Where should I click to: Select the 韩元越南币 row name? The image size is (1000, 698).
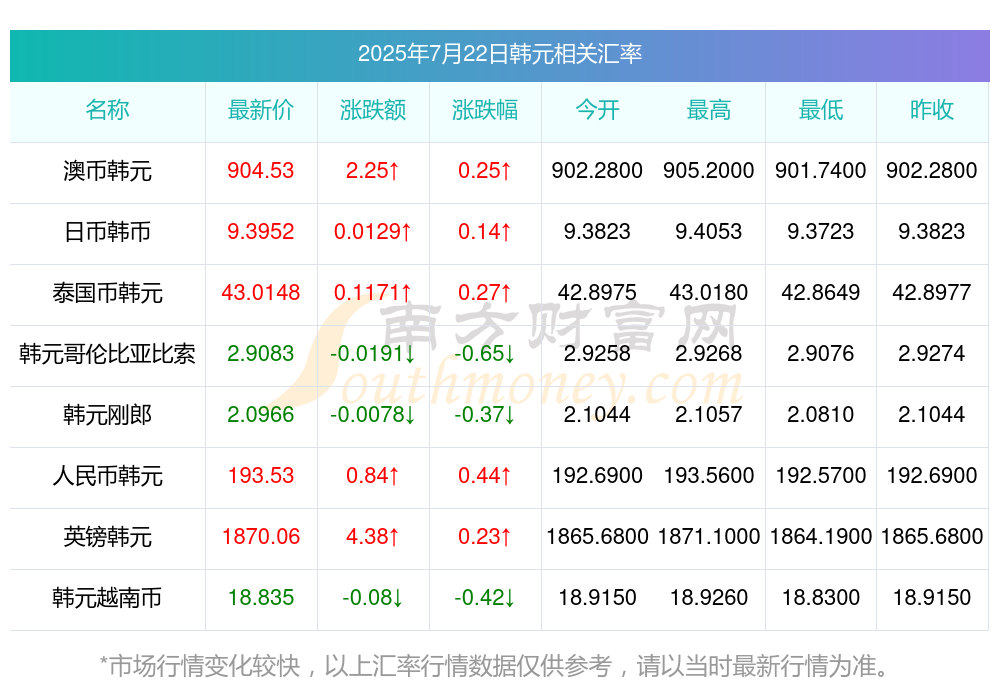pos(107,598)
